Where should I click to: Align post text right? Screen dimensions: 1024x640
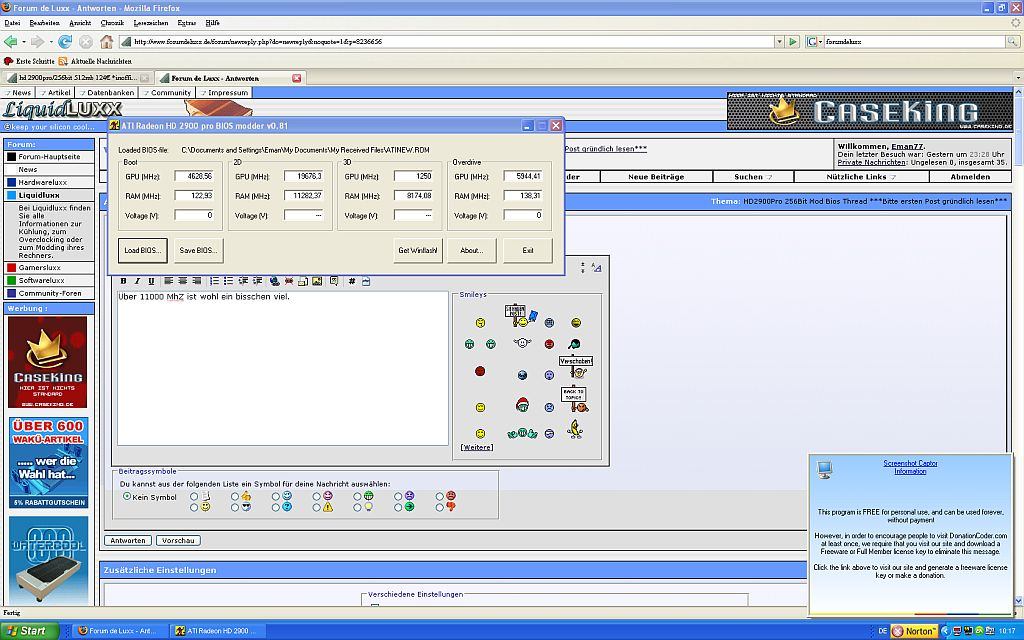click(197, 281)
